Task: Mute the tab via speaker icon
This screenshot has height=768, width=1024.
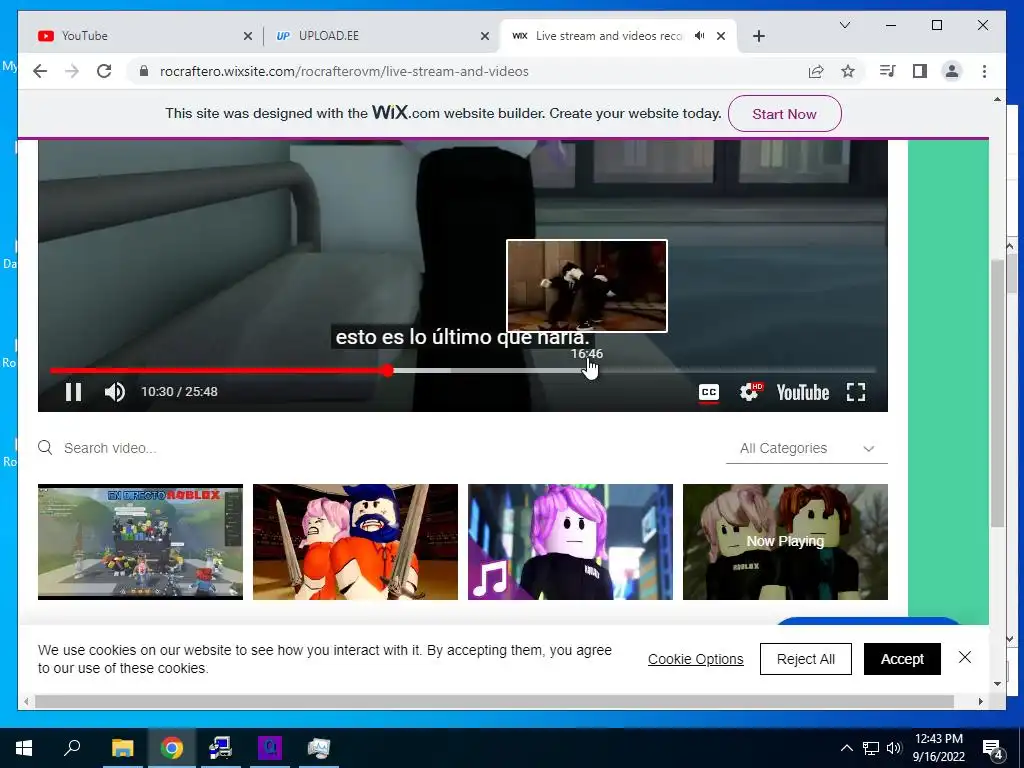Action: click(699, 36)
